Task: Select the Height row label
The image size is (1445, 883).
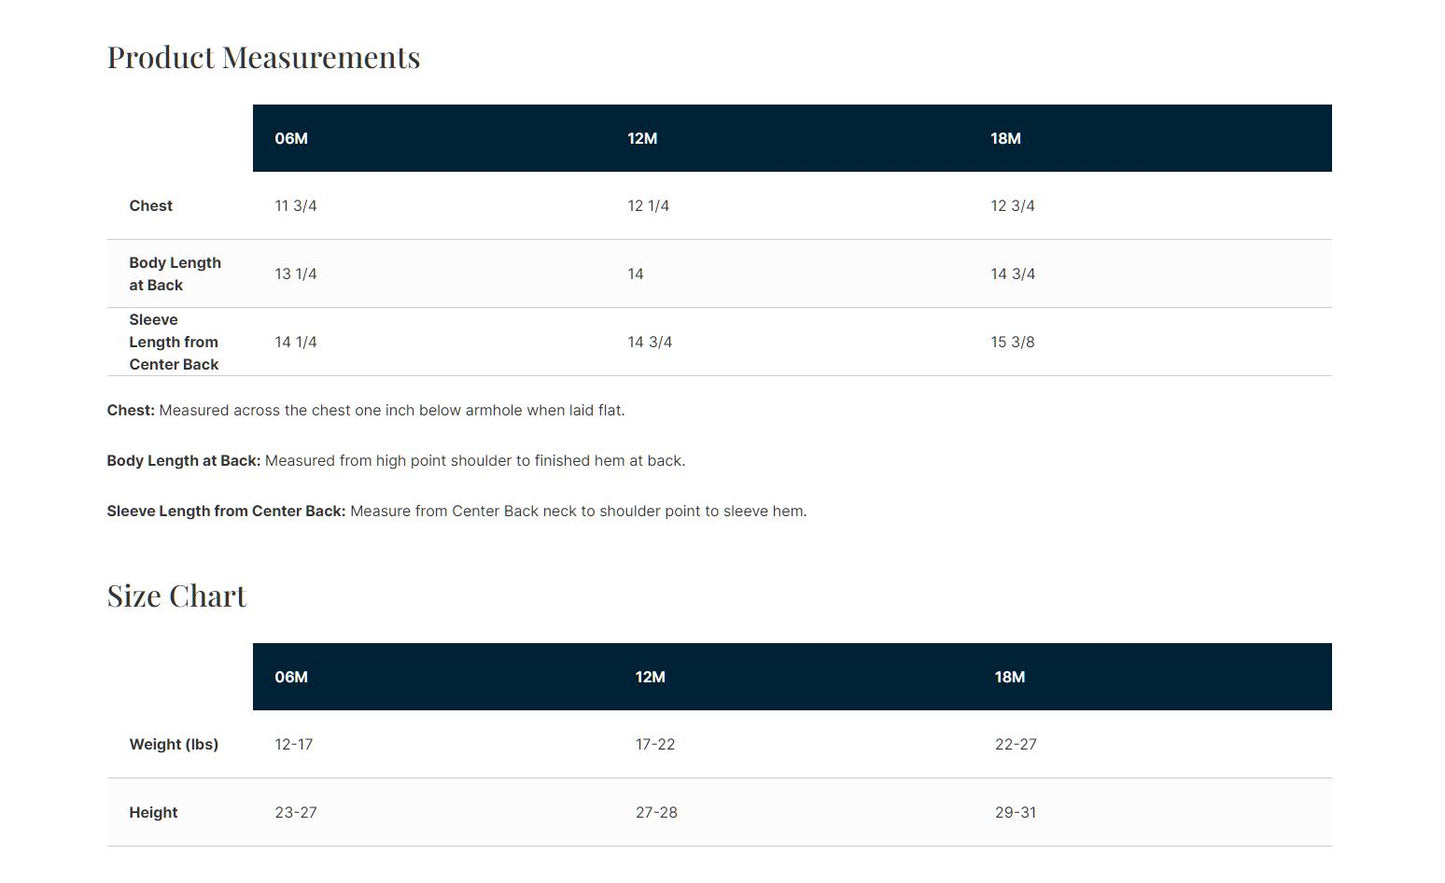Action: click(x=153, y=812)
